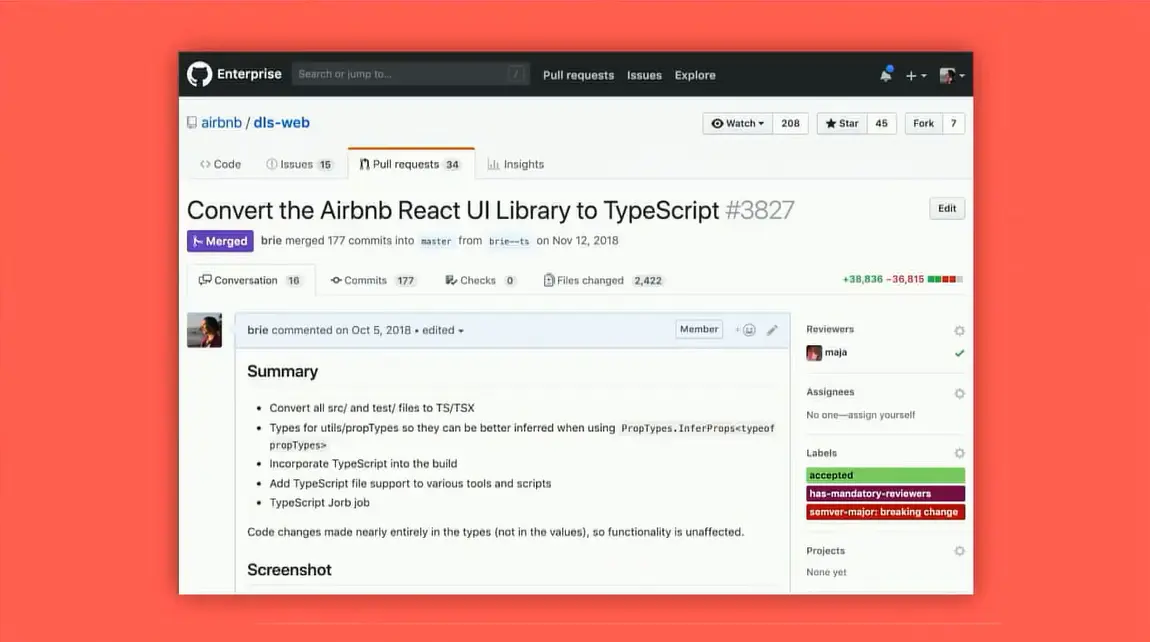The height and width of the screenshot is (642, 1150).
Task: Open the Conversation 16 tab
Action: 251,280
